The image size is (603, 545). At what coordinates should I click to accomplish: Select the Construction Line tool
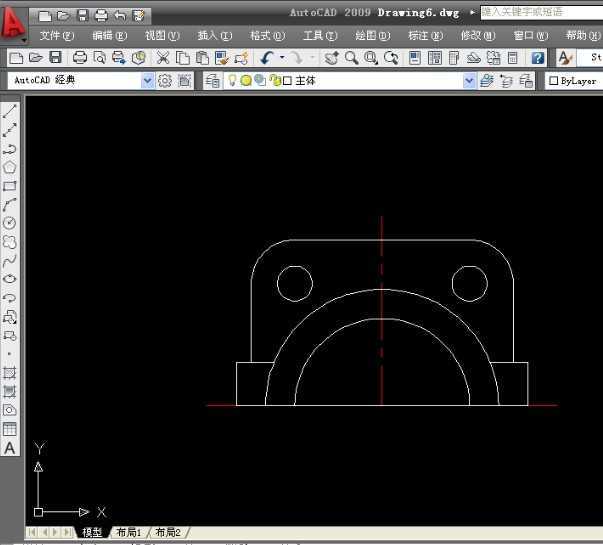[x=10, y=130]
